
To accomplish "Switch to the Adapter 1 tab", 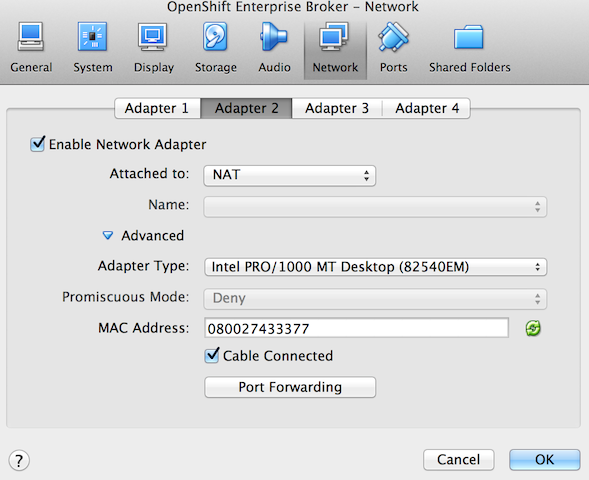I will [x=157, y=109].
